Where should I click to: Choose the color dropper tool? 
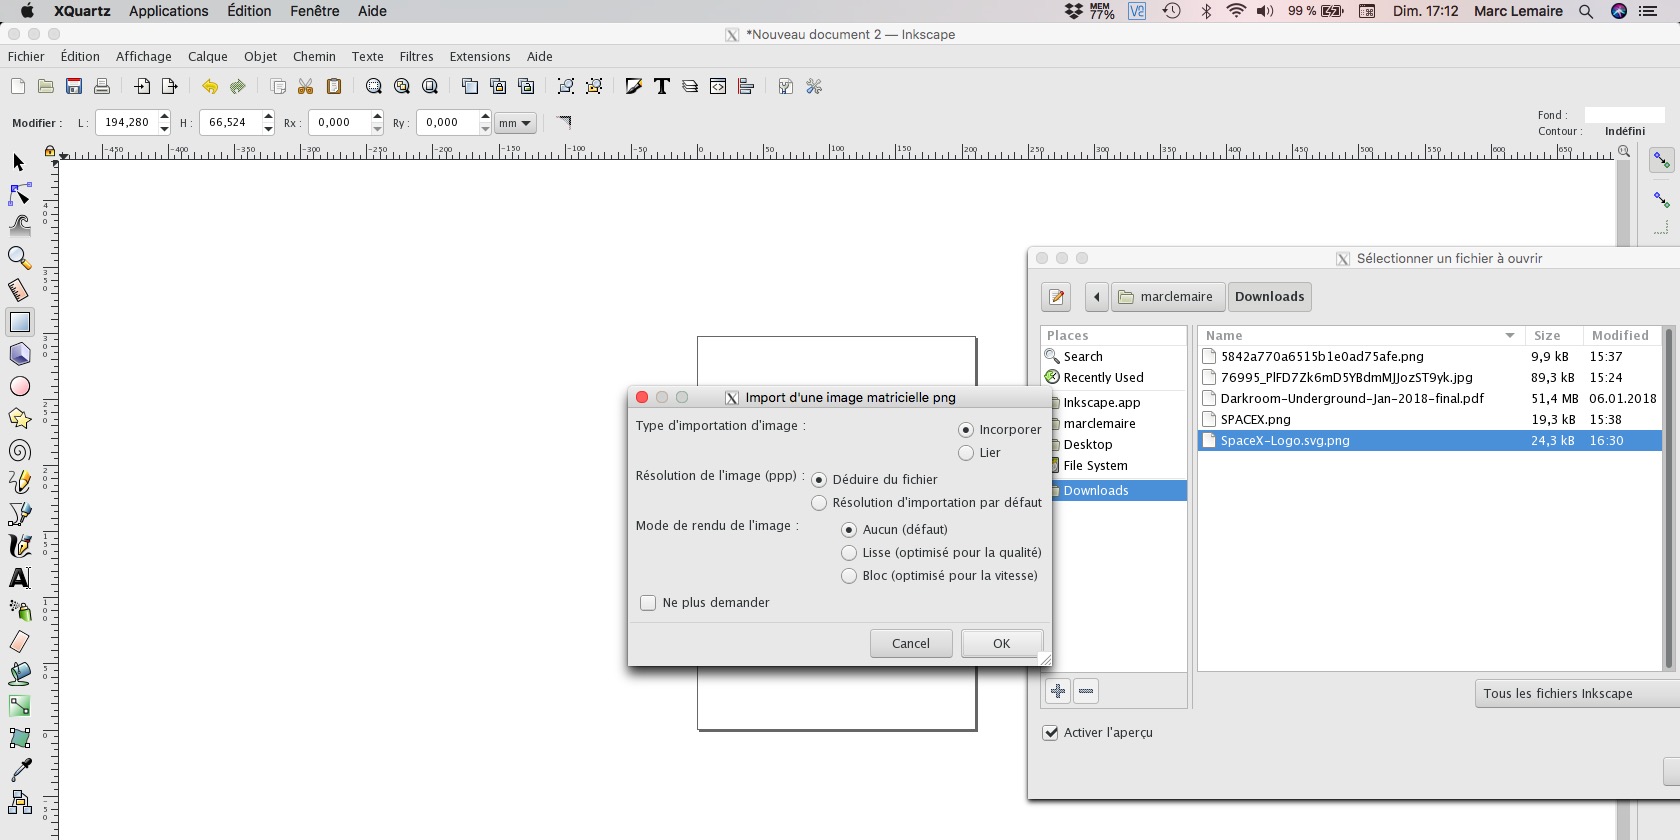tap(19, 770)
